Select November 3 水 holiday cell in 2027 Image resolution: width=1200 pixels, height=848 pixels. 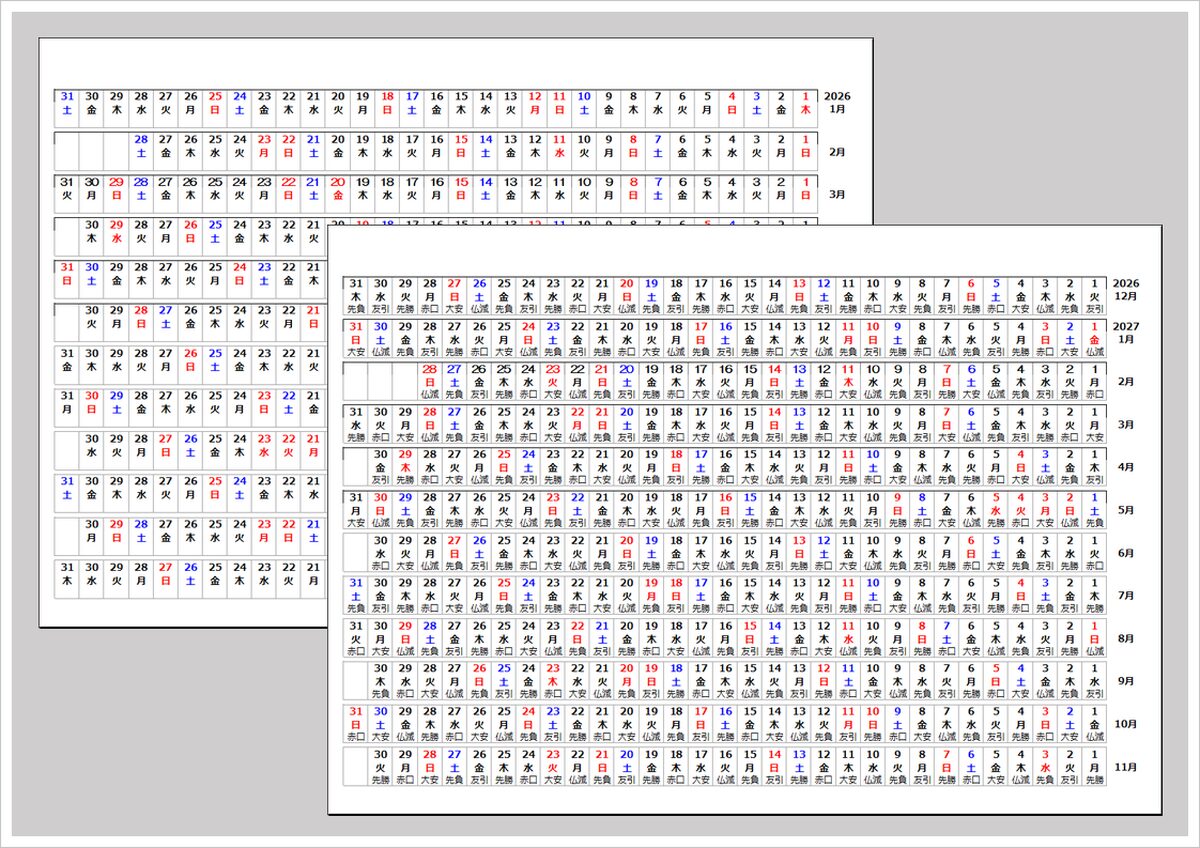point(1044,764)
